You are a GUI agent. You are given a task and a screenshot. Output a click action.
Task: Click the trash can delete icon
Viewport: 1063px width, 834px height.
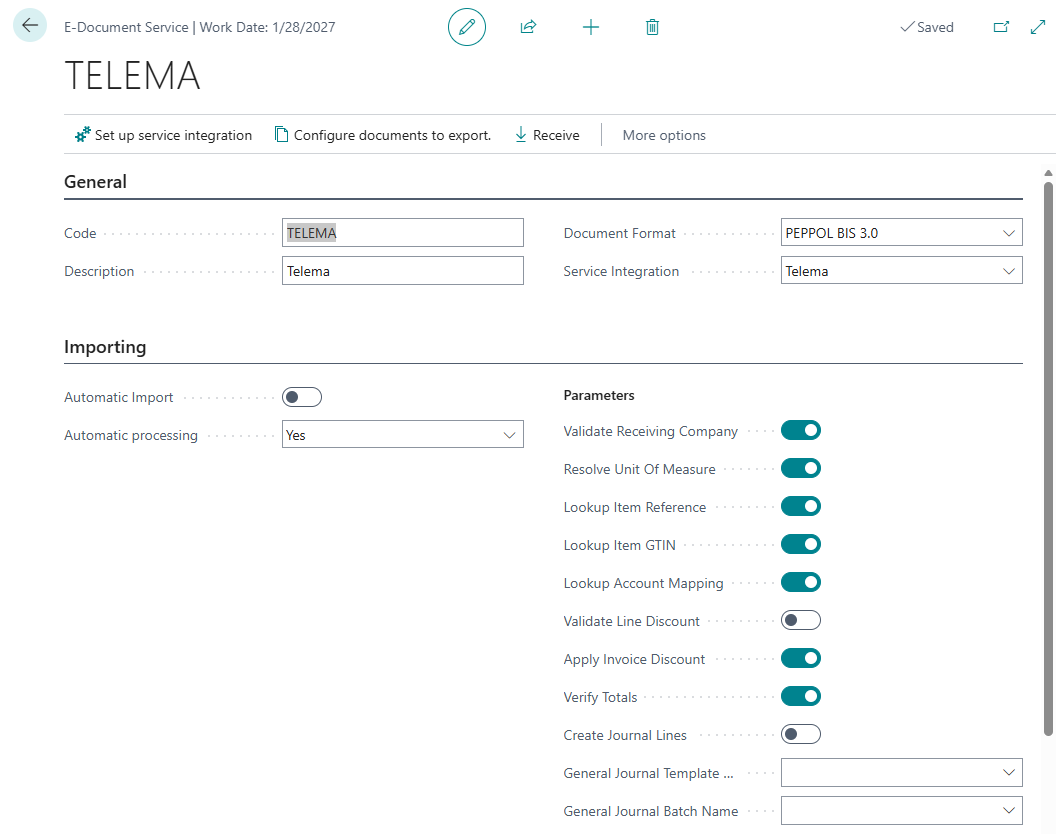652,27
